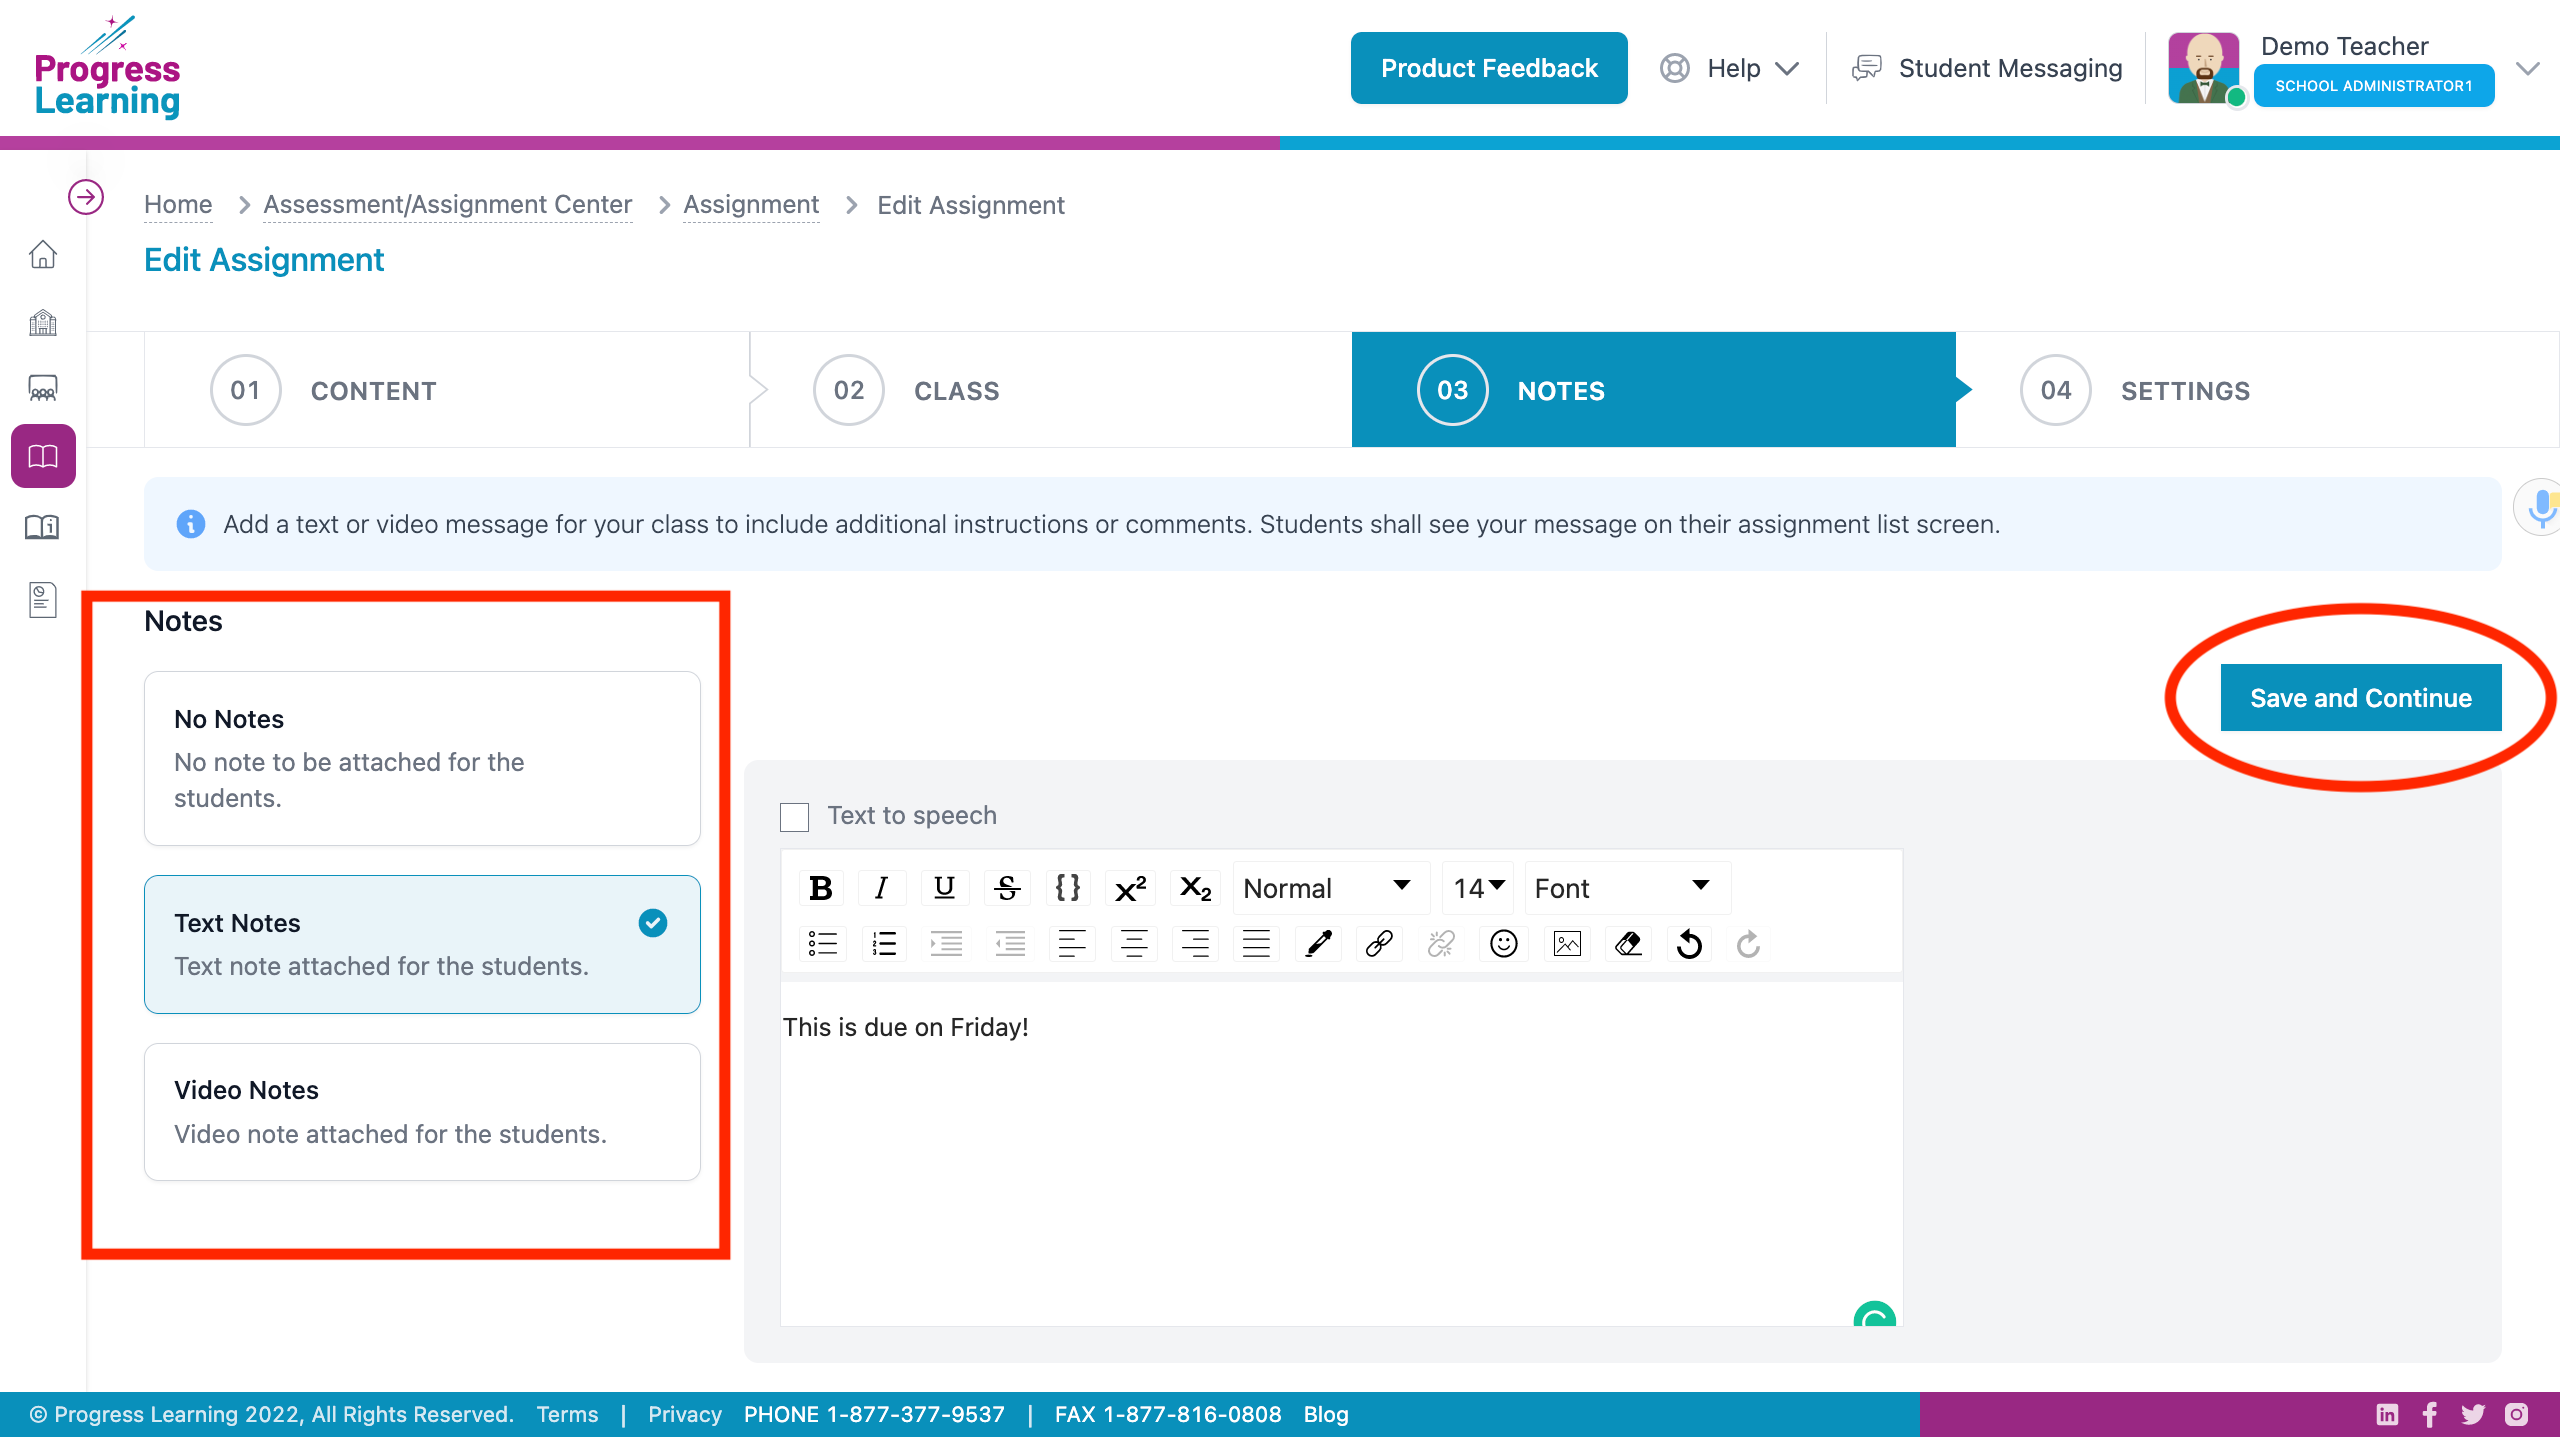Image resolution: width=2560 pixels, height=1437 pixels.
Task: Open Home from sidebar icon
Action: 43,254
